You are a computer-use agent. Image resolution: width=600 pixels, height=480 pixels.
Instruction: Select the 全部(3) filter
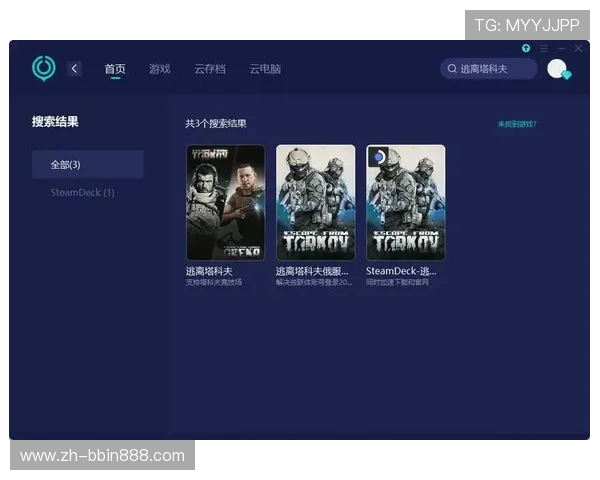pos(87,164)
